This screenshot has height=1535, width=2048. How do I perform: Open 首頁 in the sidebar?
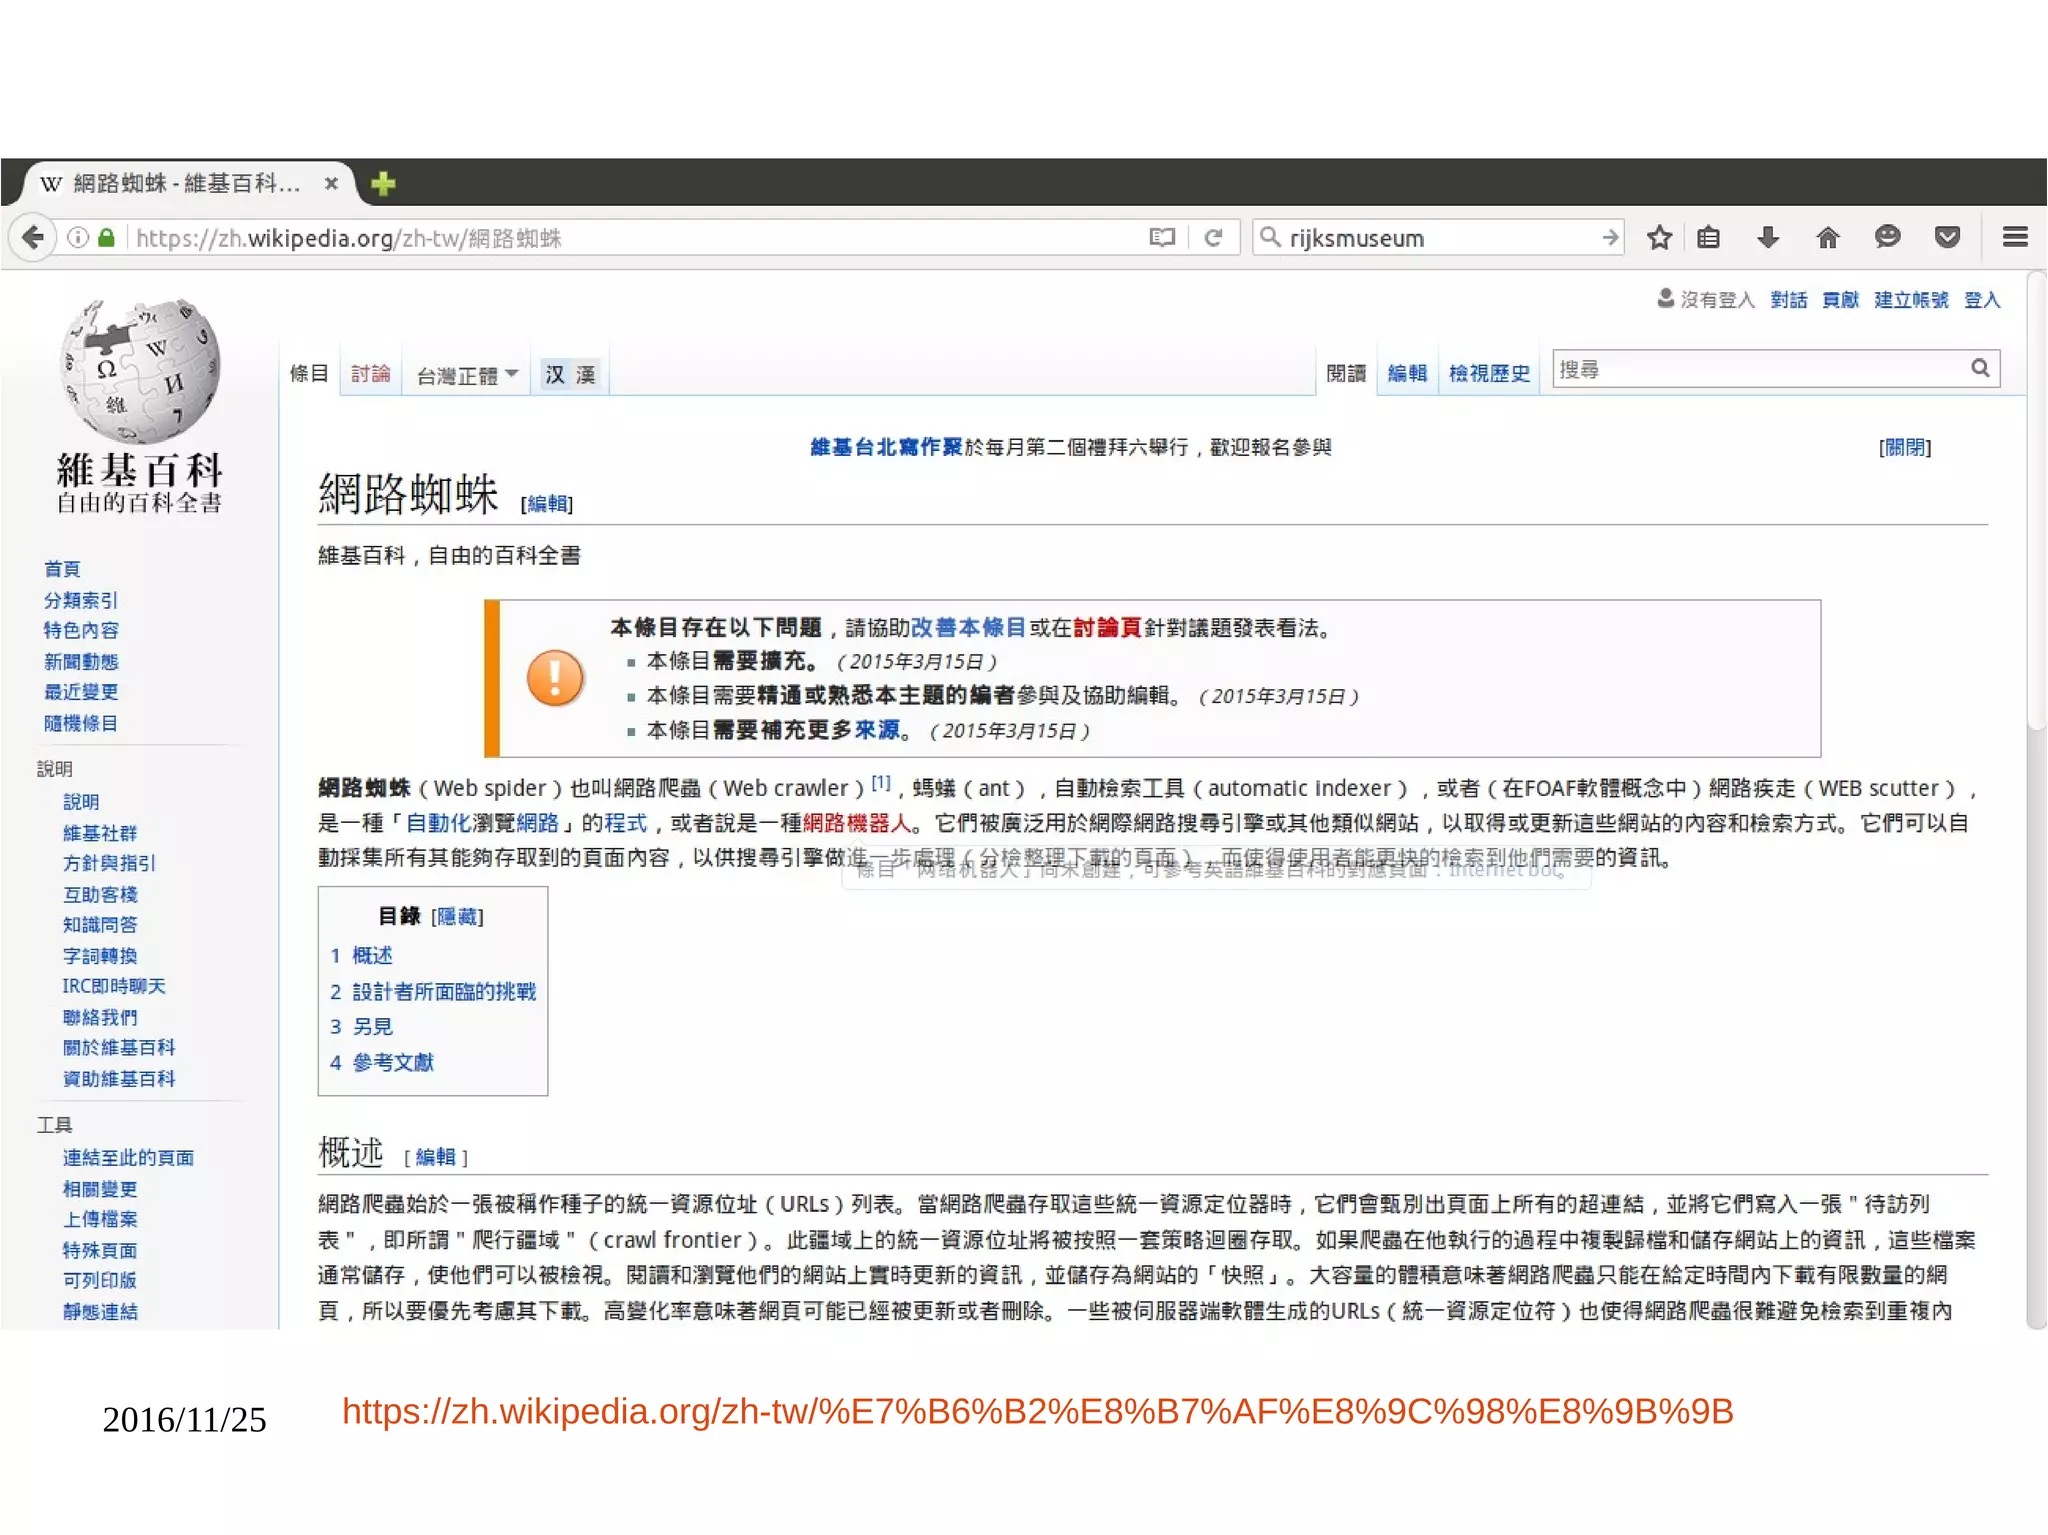[62, 569]
